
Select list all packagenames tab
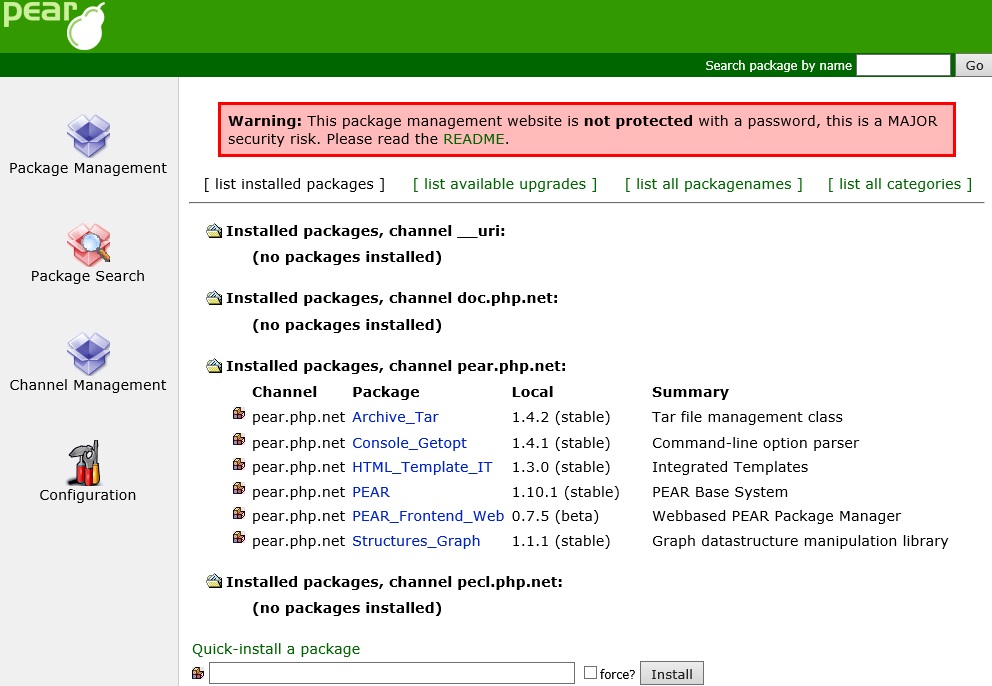pos(714,184)
